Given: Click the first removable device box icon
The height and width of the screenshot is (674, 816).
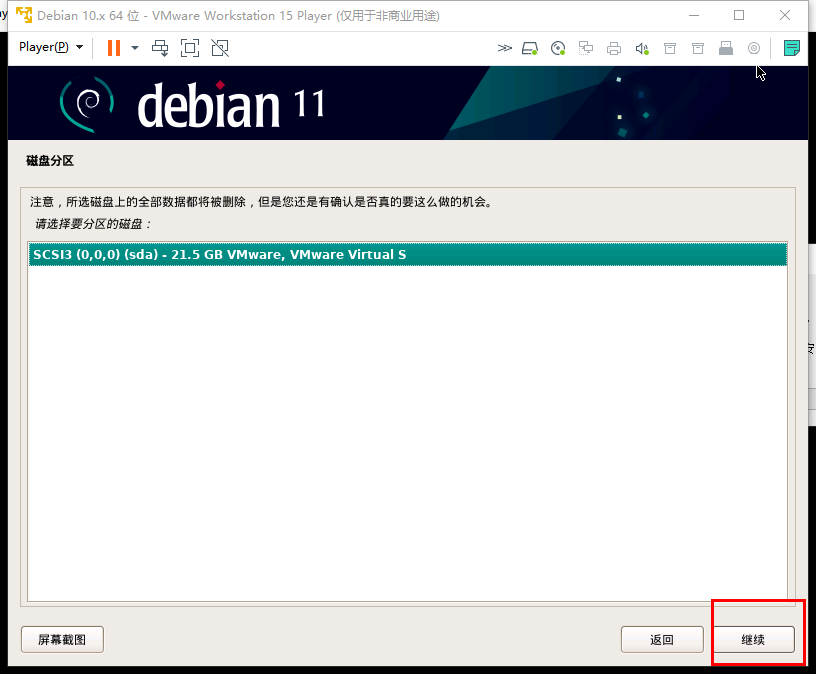Looking at the screenshot, I should [670, 48].
